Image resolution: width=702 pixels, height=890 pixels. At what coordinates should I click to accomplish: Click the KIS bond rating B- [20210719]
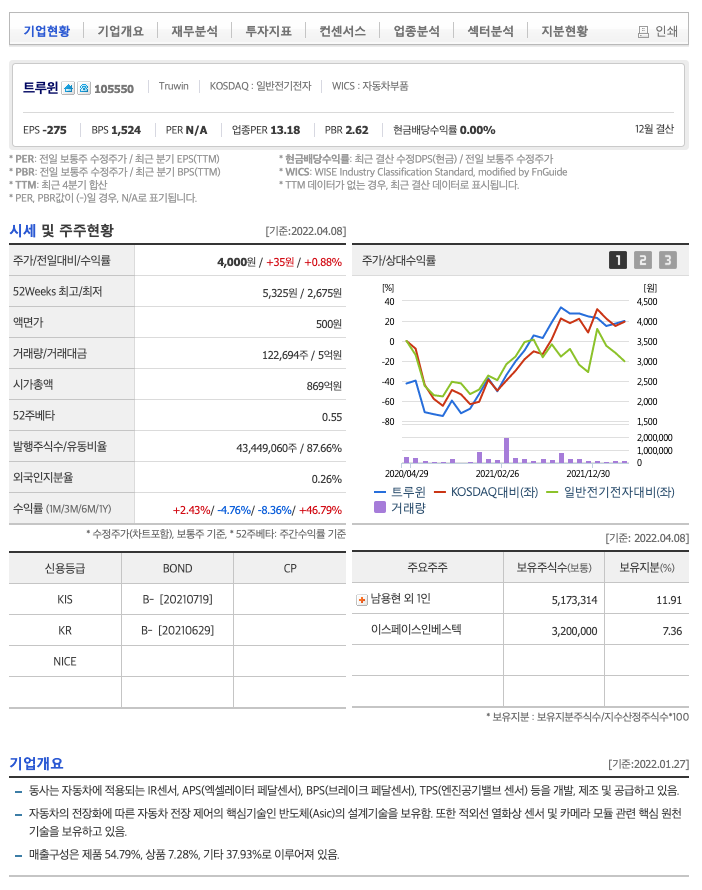coord(178,599)
